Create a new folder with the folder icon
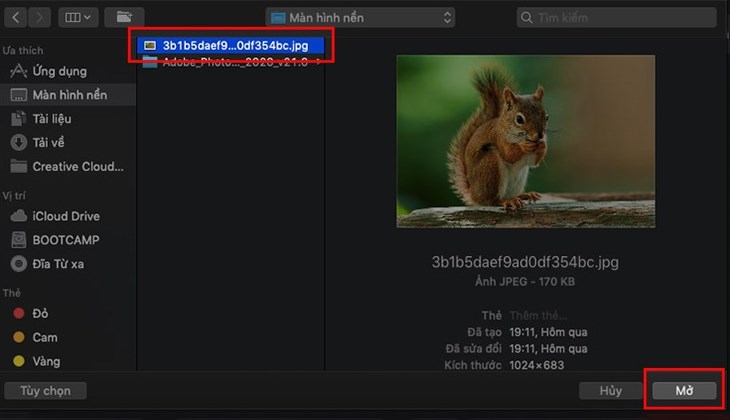Image resolution: width=730 pixels, height=420 pixels. pyautogui.click(x=124, y=18)
